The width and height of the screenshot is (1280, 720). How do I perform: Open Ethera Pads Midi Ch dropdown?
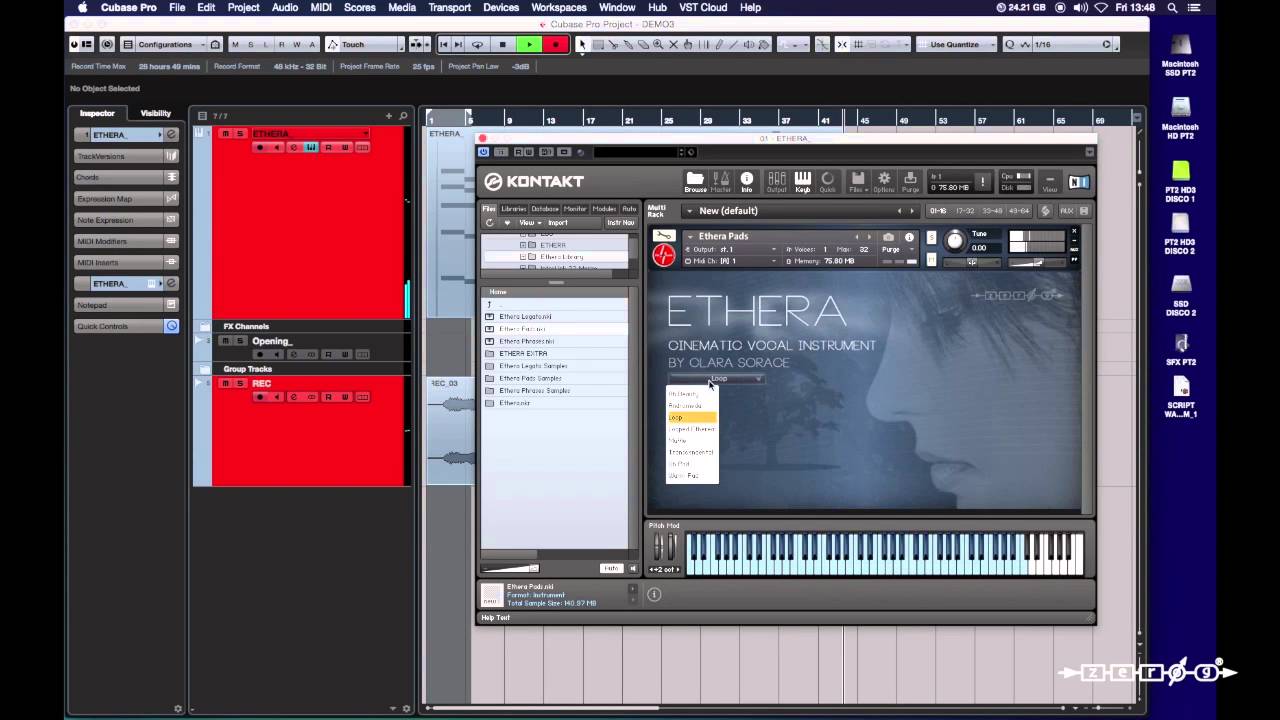click(x=731, y=261)
